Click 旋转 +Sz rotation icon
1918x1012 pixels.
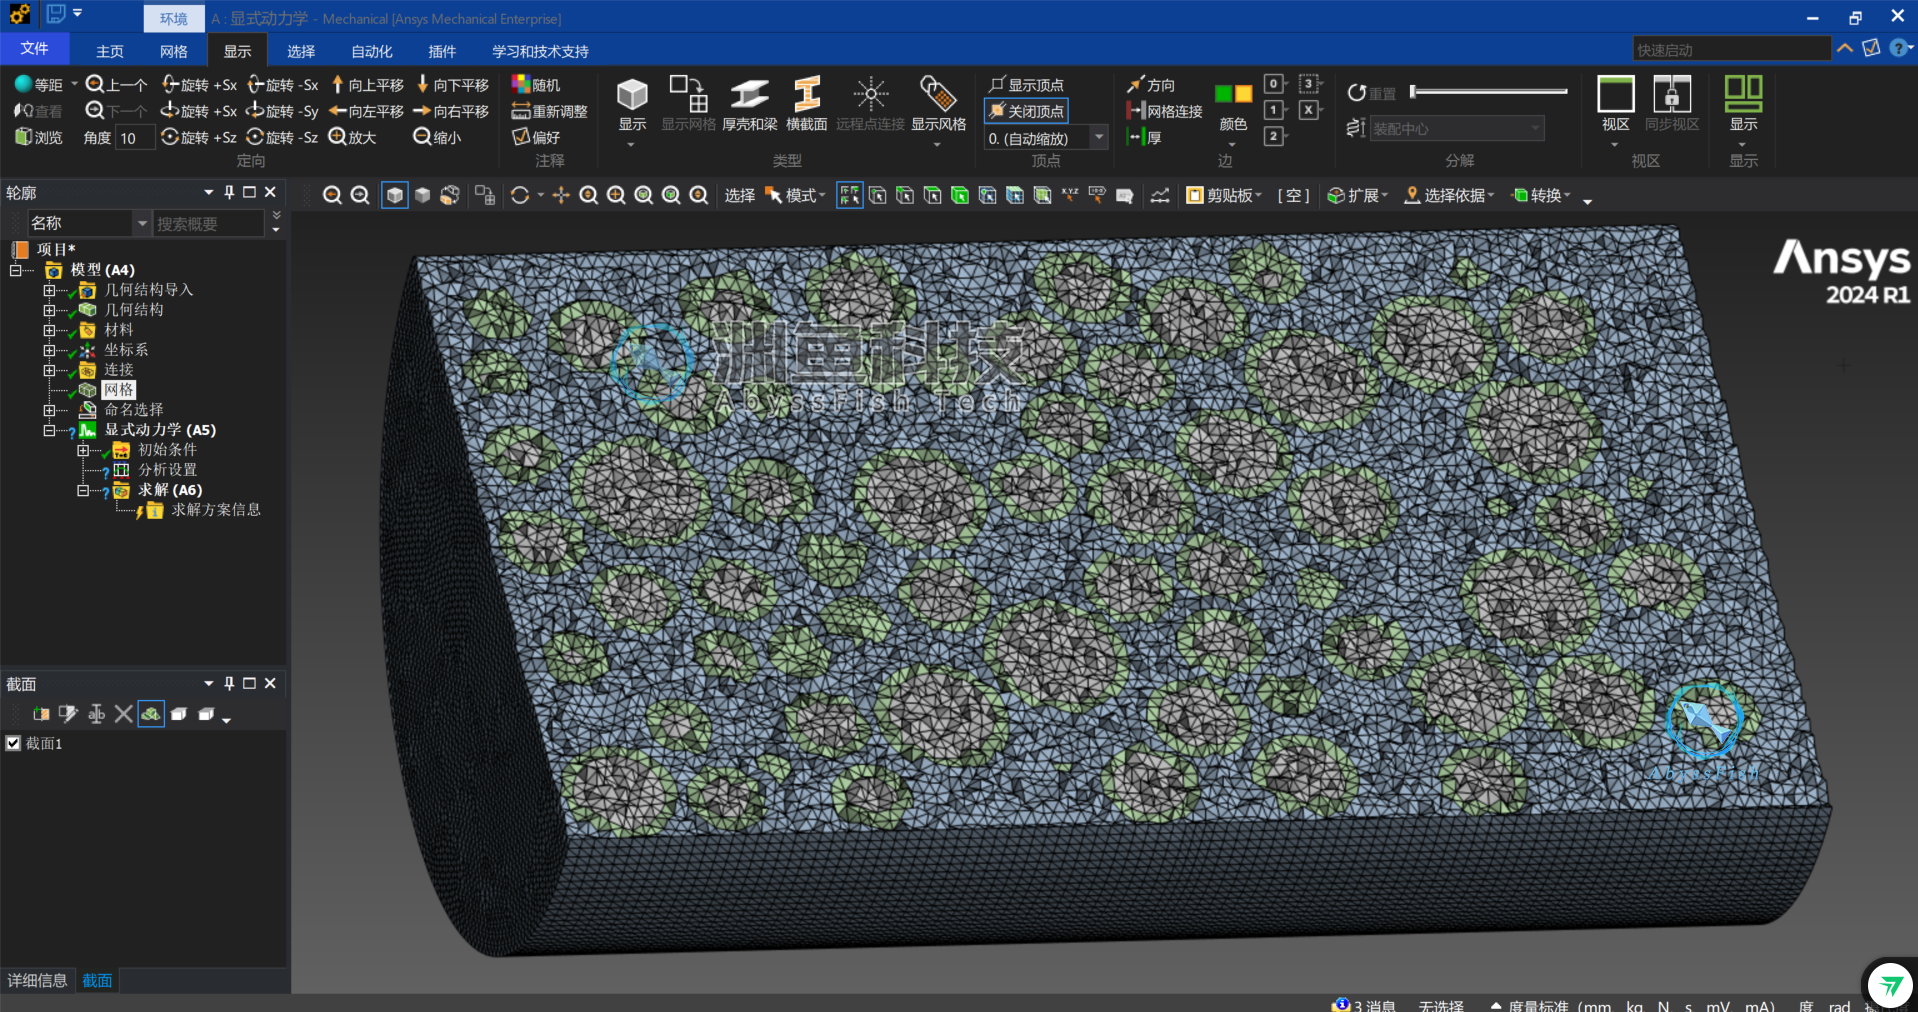pos(170,137)
